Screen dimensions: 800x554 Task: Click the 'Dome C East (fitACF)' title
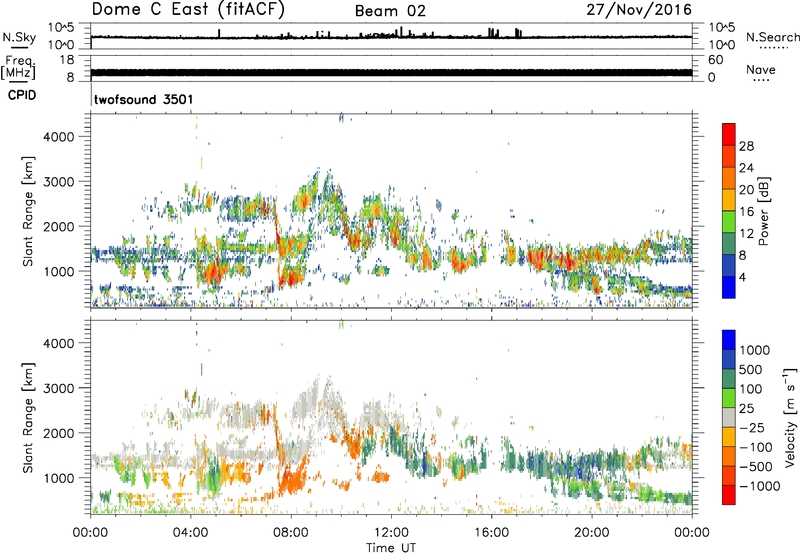pyautogui.click(x=188, y=10)
